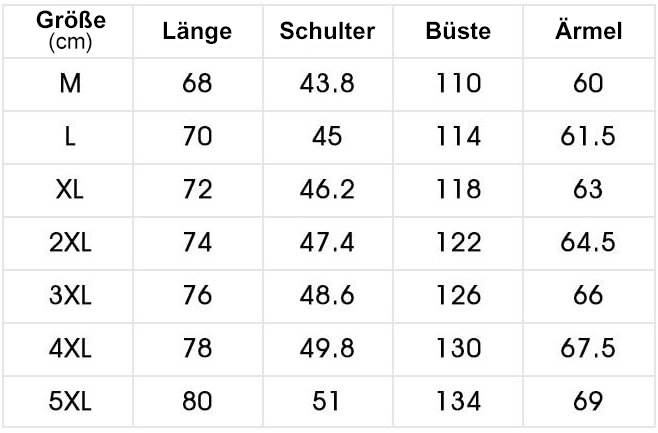
Task: Select shoulder value 51 for 5XL
Action: [x=326, y=401]
